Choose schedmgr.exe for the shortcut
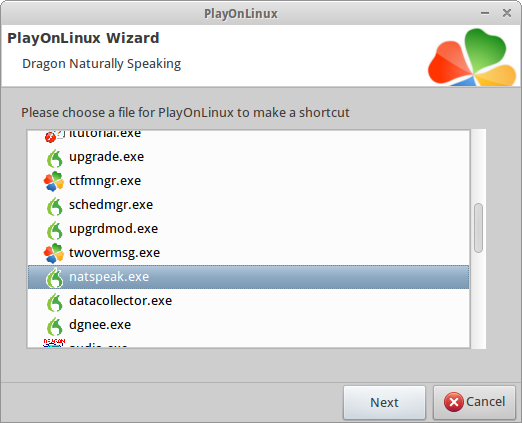522x423 pixels. [x=248, y=205]
